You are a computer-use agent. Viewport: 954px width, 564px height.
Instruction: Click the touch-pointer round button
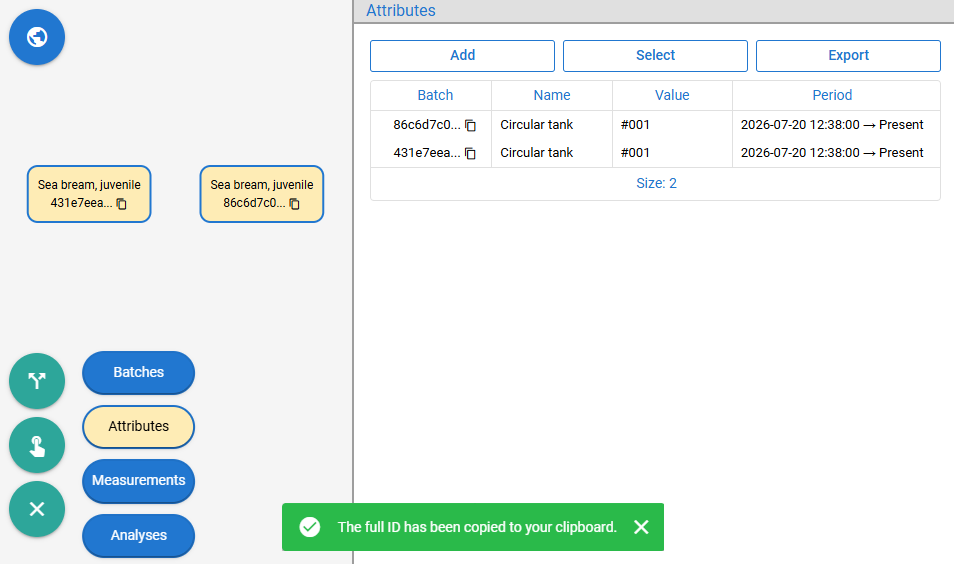(37, 445)
